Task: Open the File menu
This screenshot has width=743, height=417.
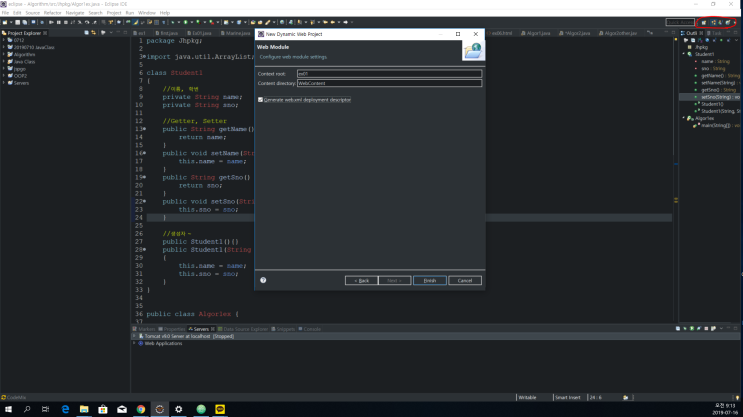Action: click(5, 13)
